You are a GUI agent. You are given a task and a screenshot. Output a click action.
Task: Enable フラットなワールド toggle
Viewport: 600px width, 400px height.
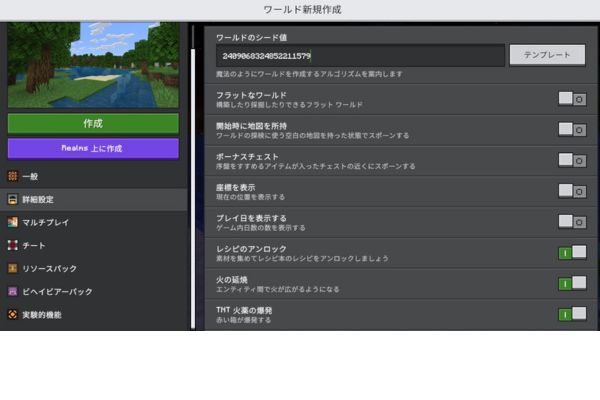[x=572, y=99]
